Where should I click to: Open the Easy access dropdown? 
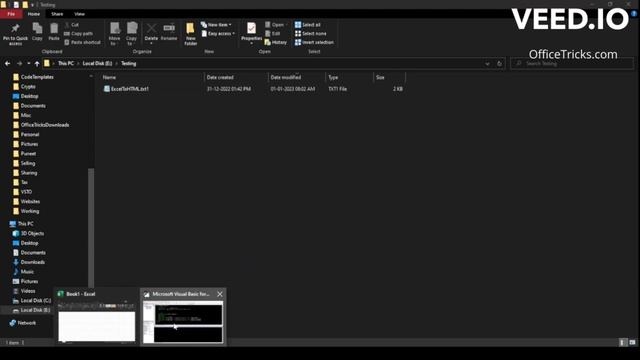point(218,33)
